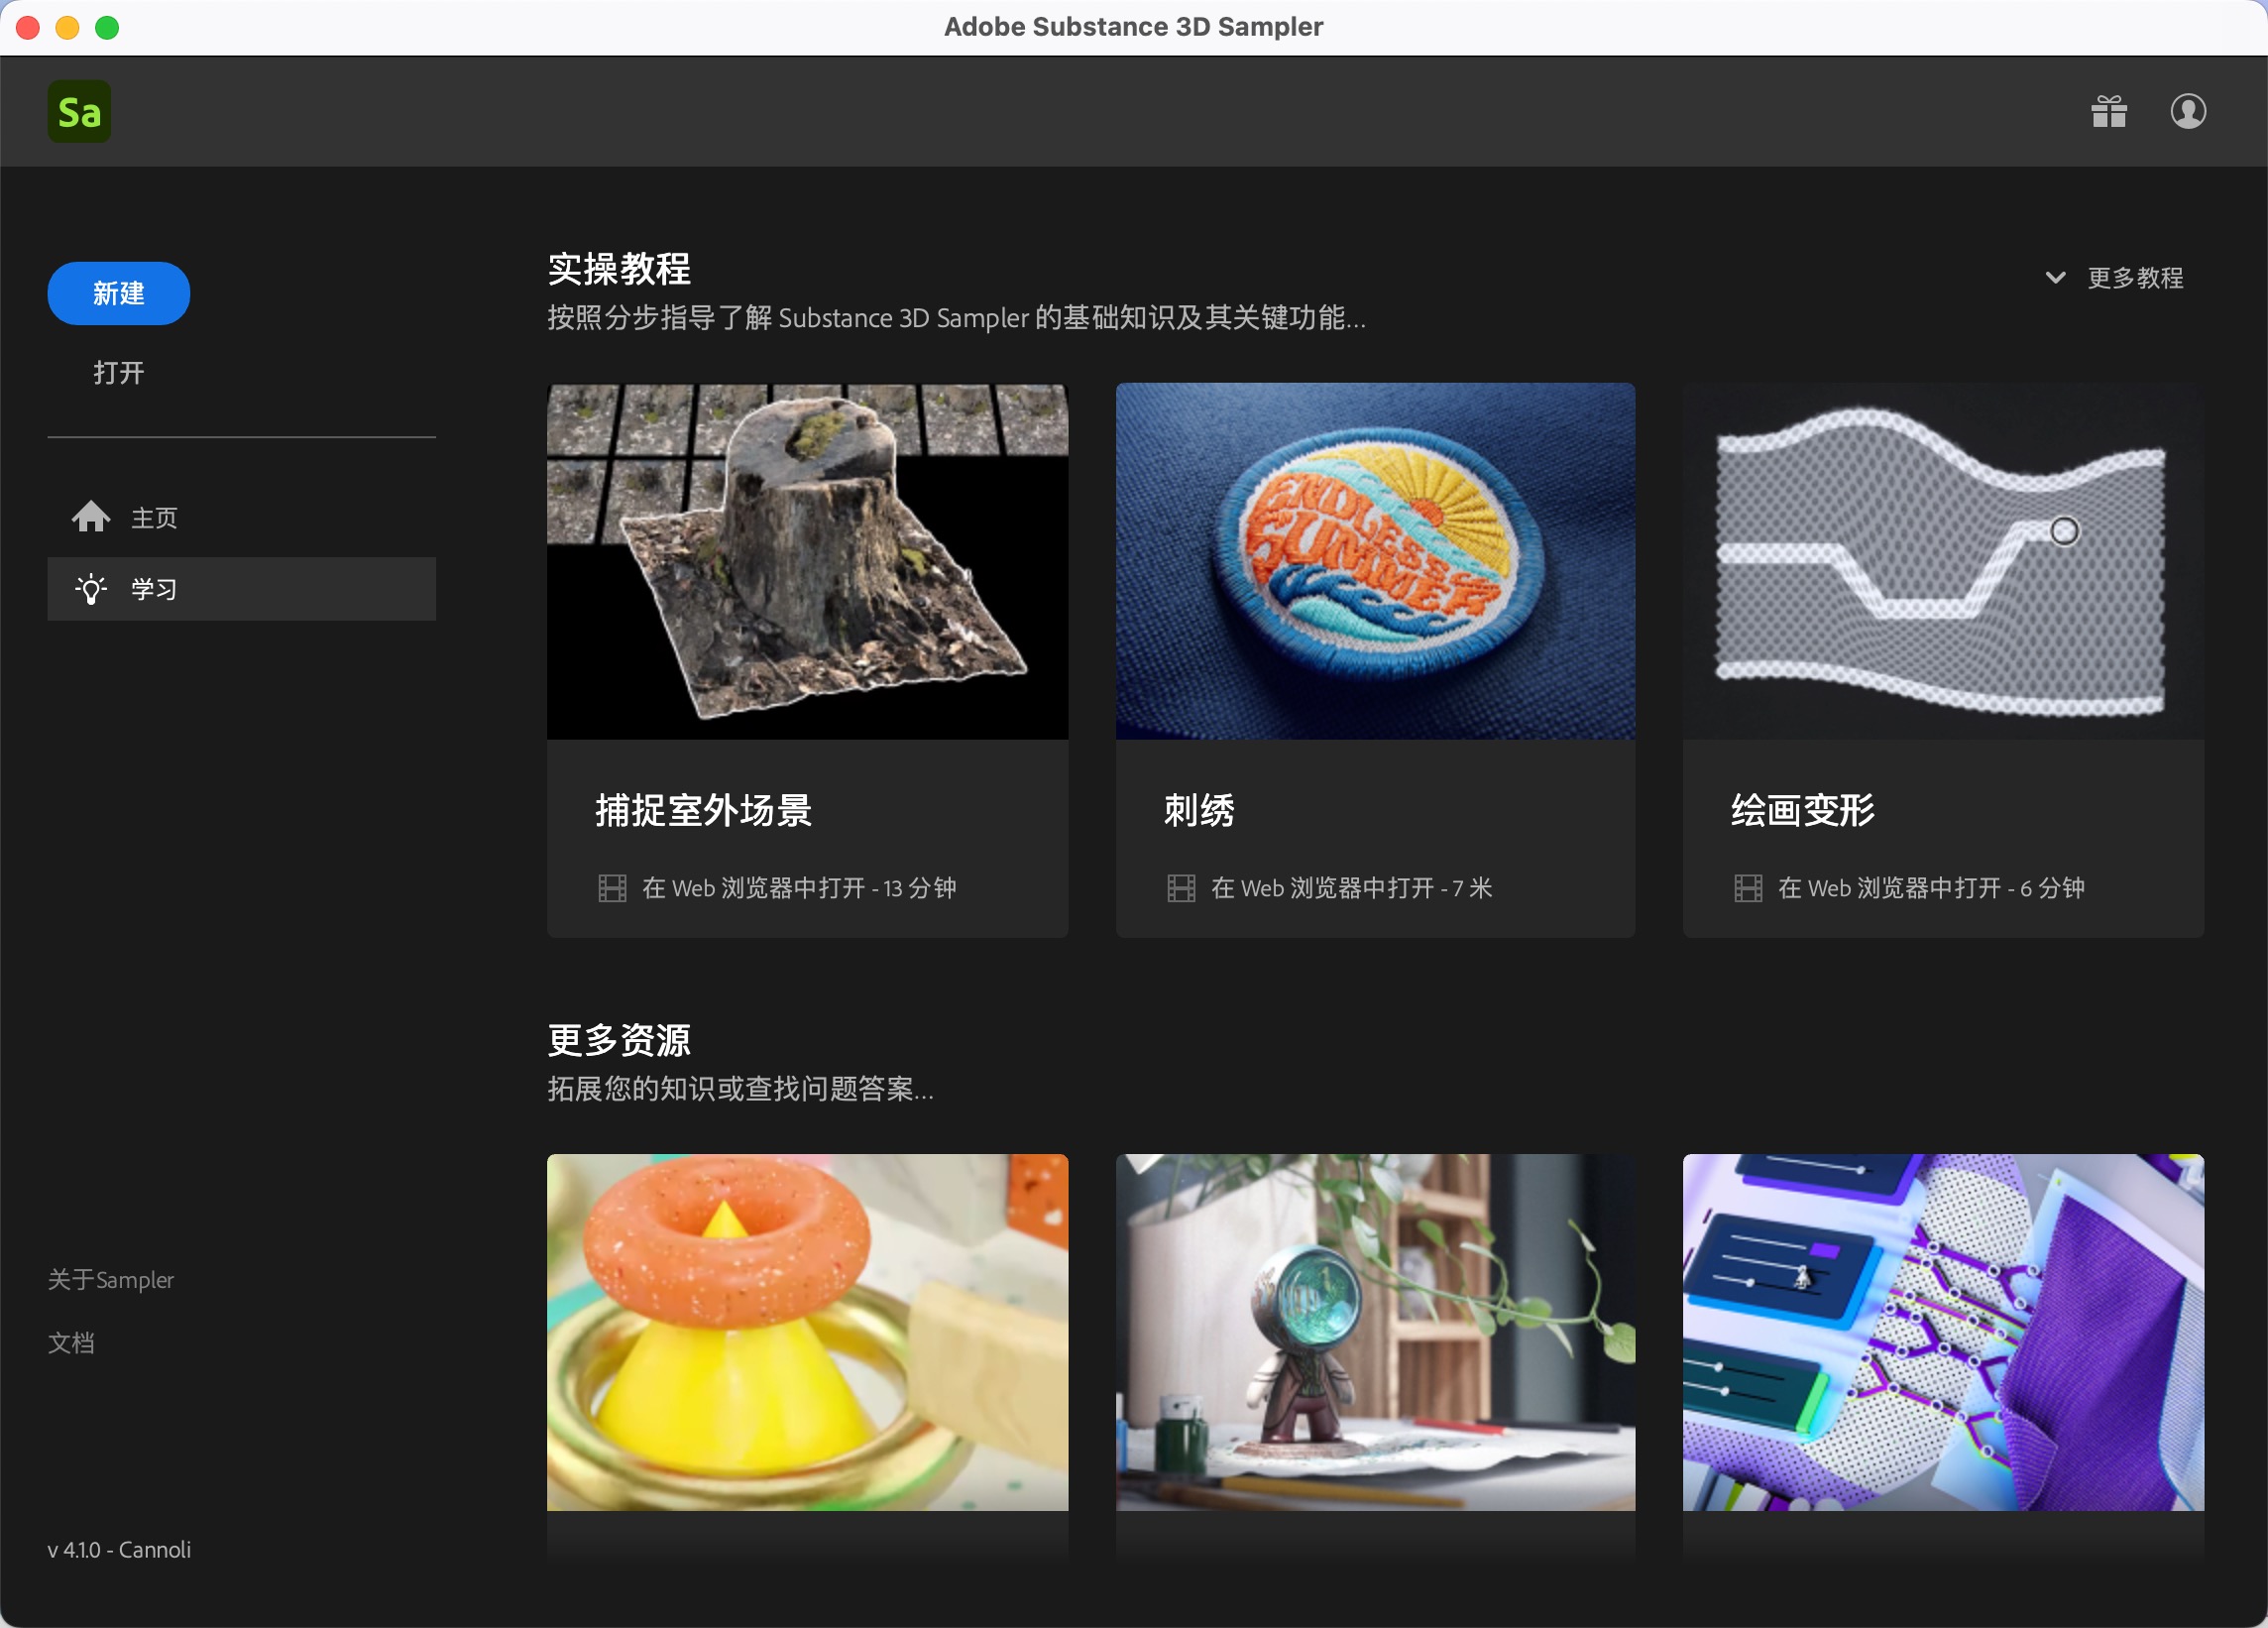Click the Adobe Substance 3D Sampler window title
Image resolution: width=2268 pixels, height=1628 pixels.
[x=1133, y=27]
